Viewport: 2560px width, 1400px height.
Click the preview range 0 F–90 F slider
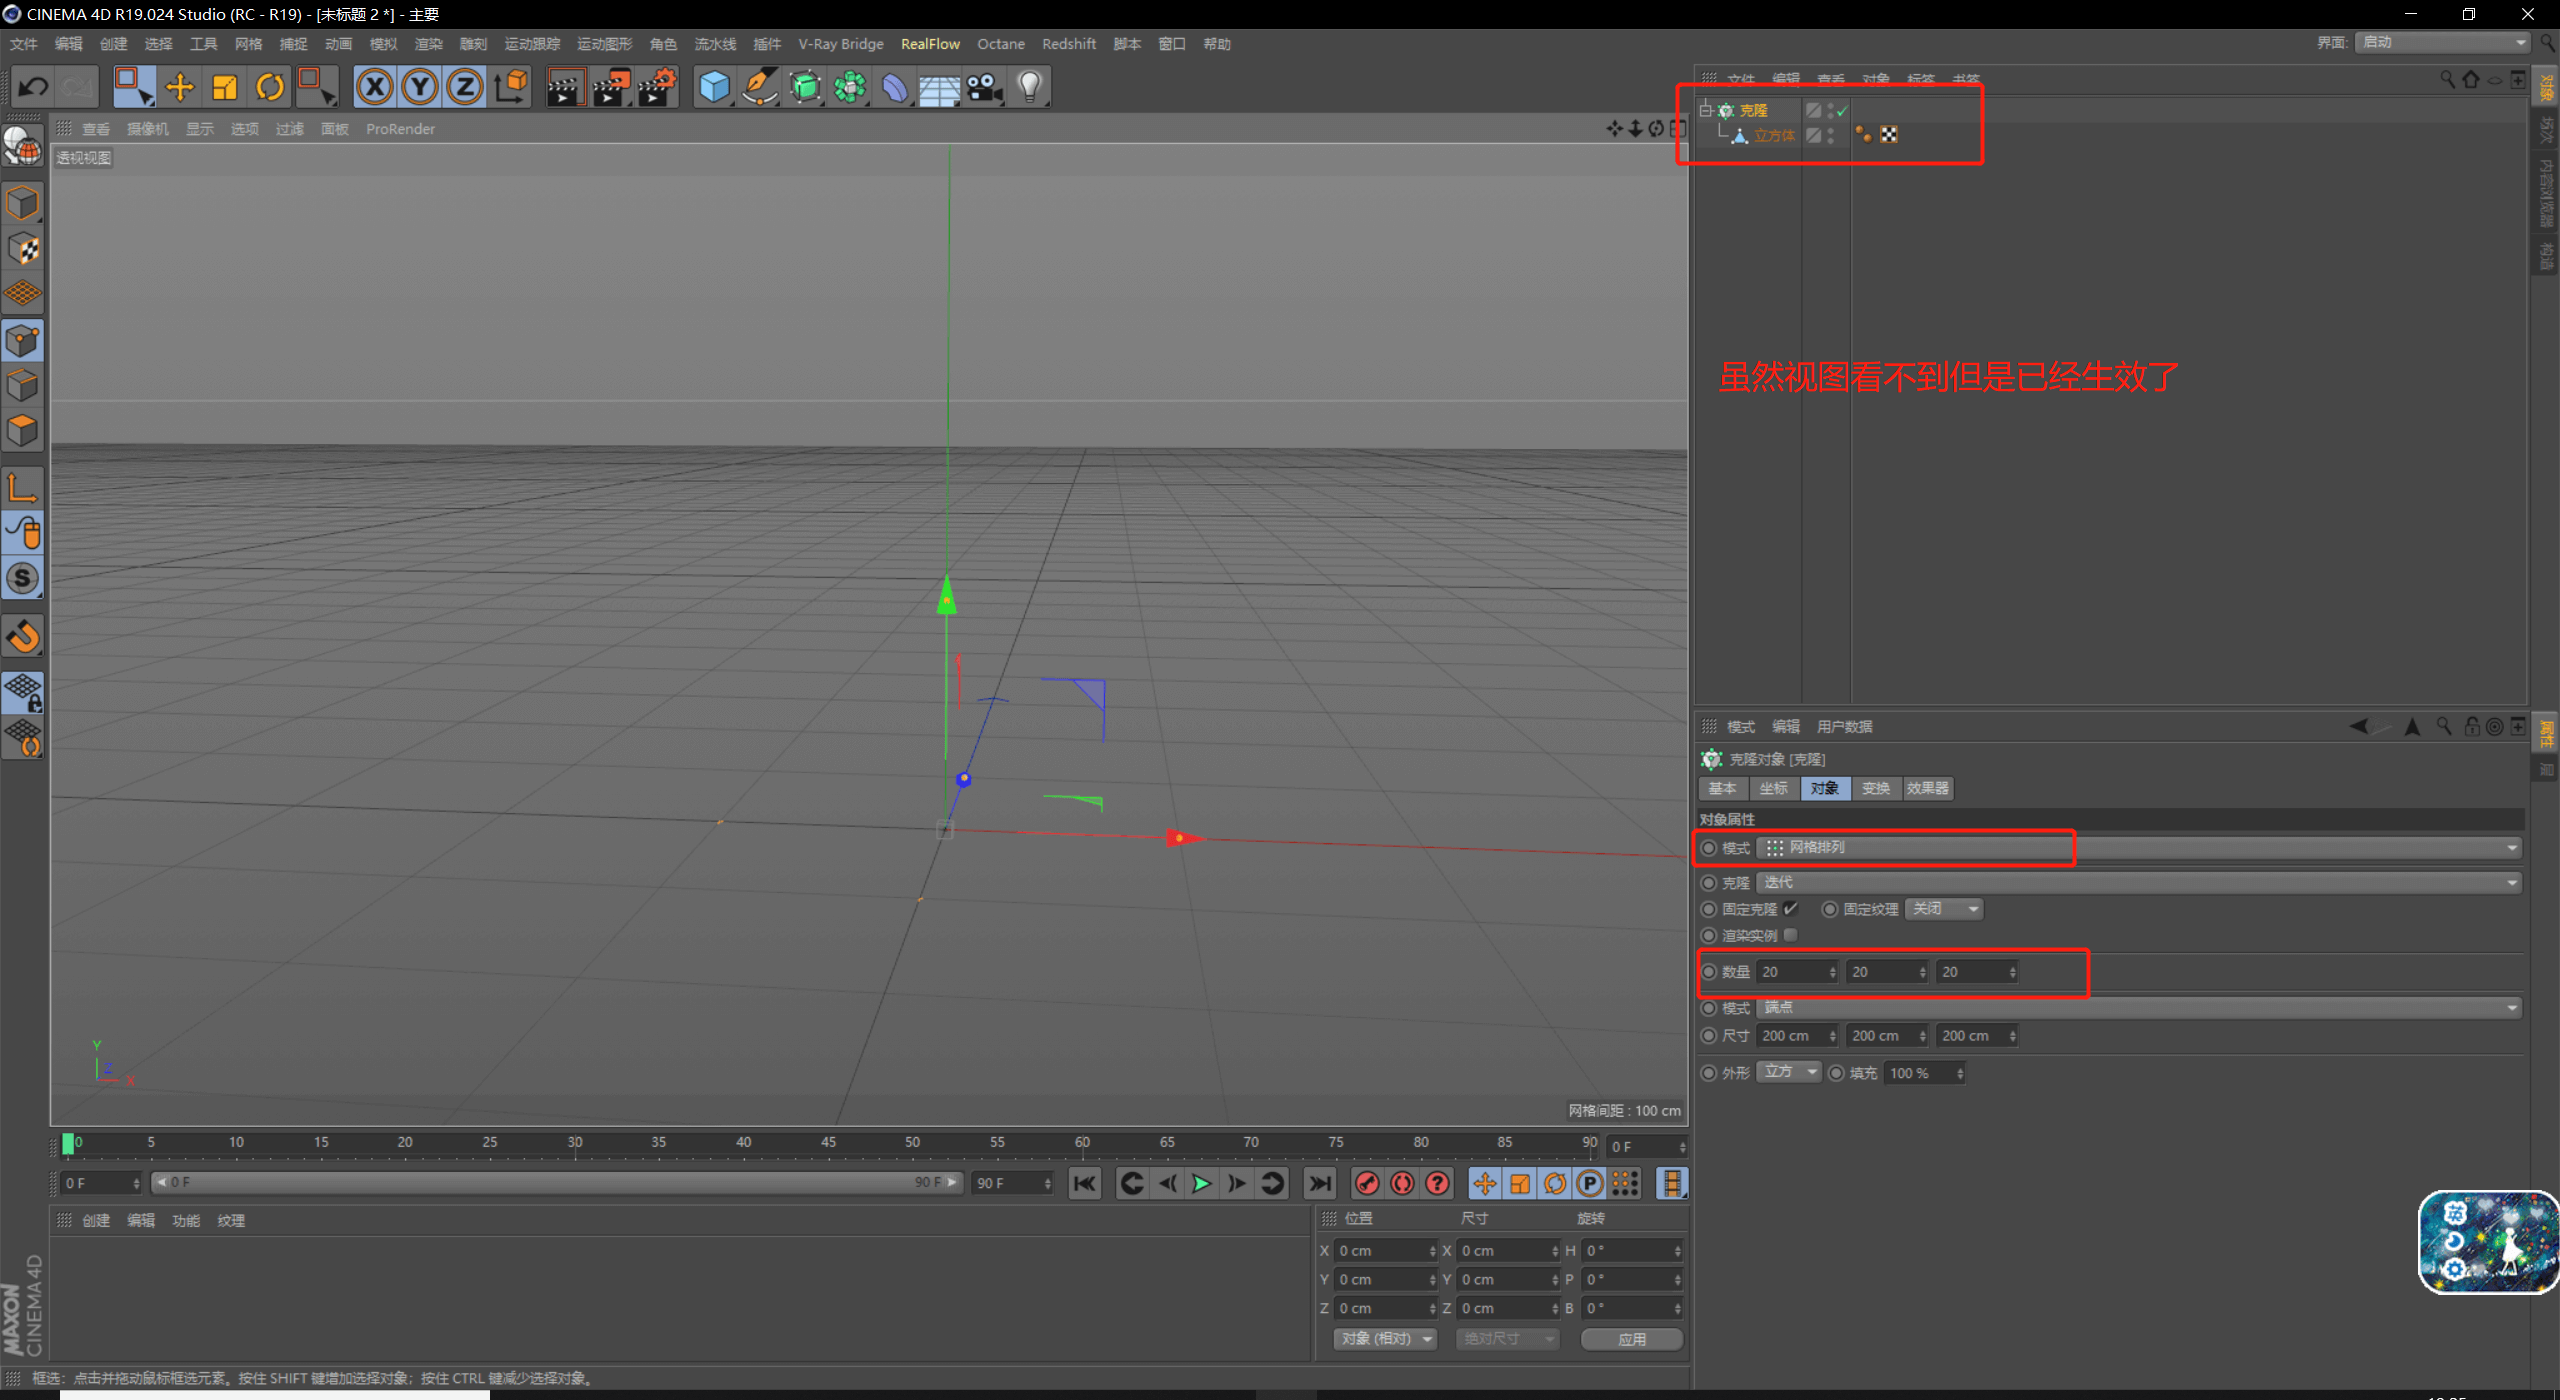point(556,1183)
